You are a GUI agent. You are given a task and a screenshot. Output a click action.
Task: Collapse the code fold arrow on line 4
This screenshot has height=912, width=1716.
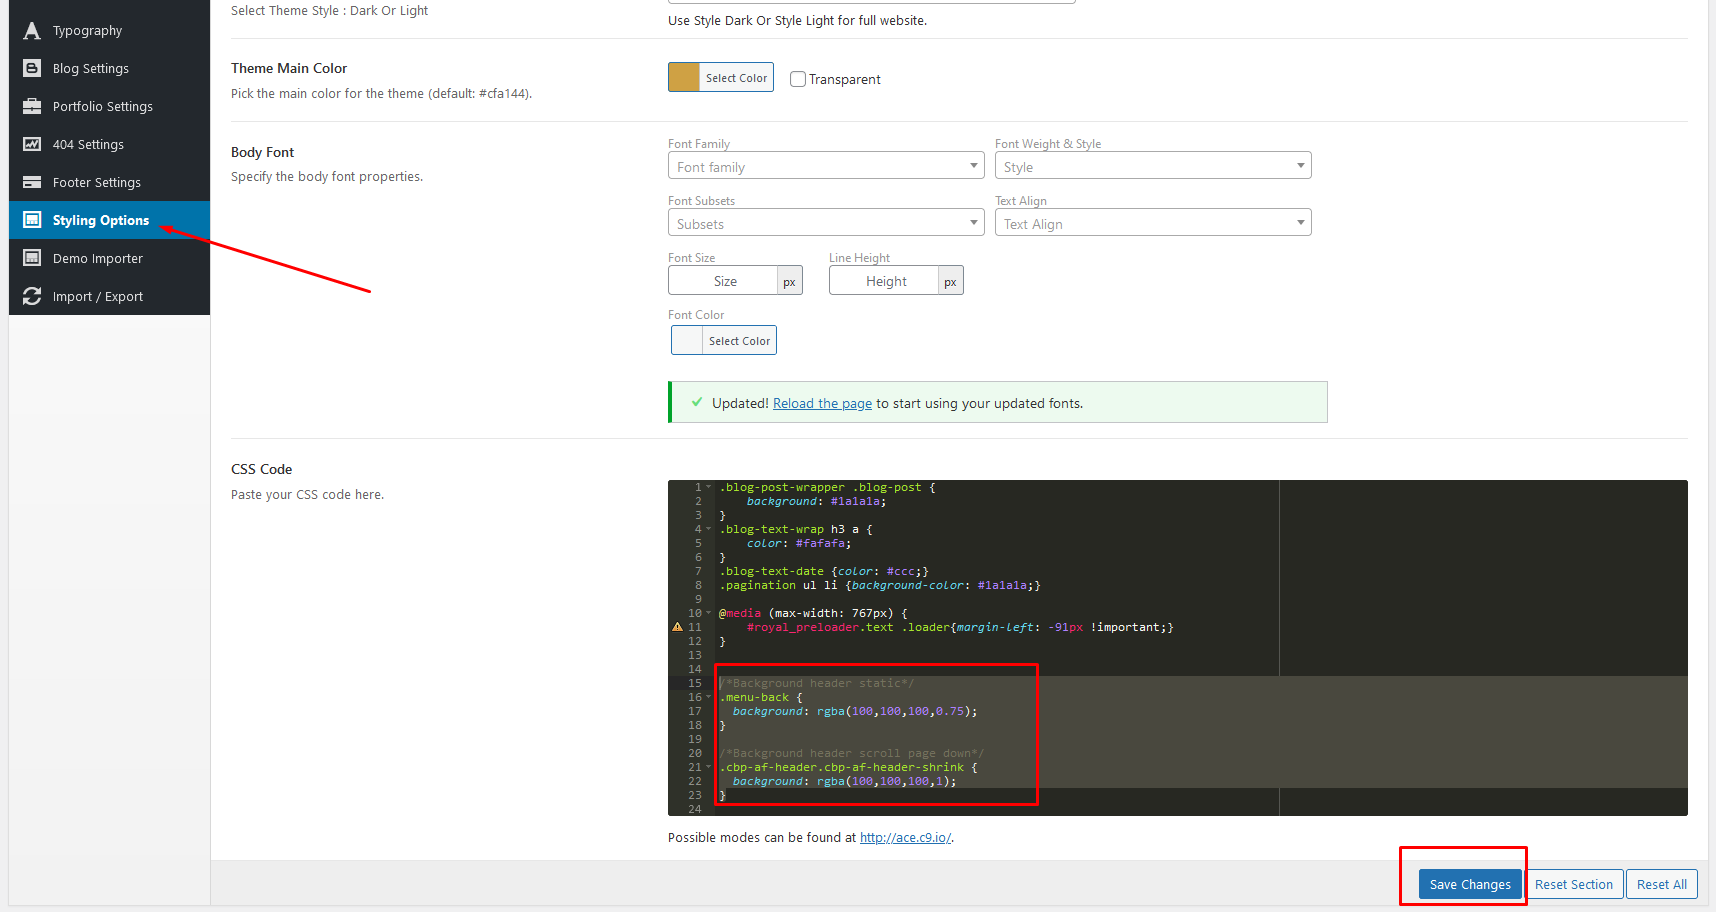point(709,529)
